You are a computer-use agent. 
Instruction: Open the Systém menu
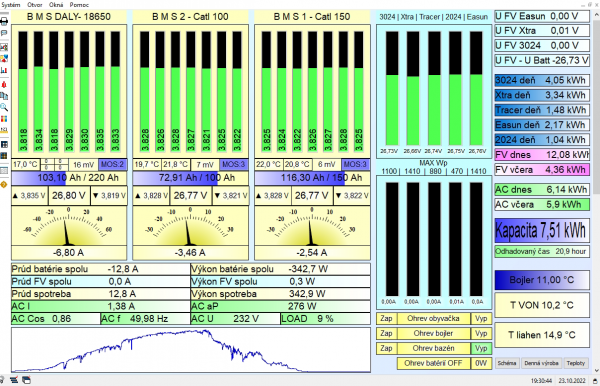click(11, 5)
